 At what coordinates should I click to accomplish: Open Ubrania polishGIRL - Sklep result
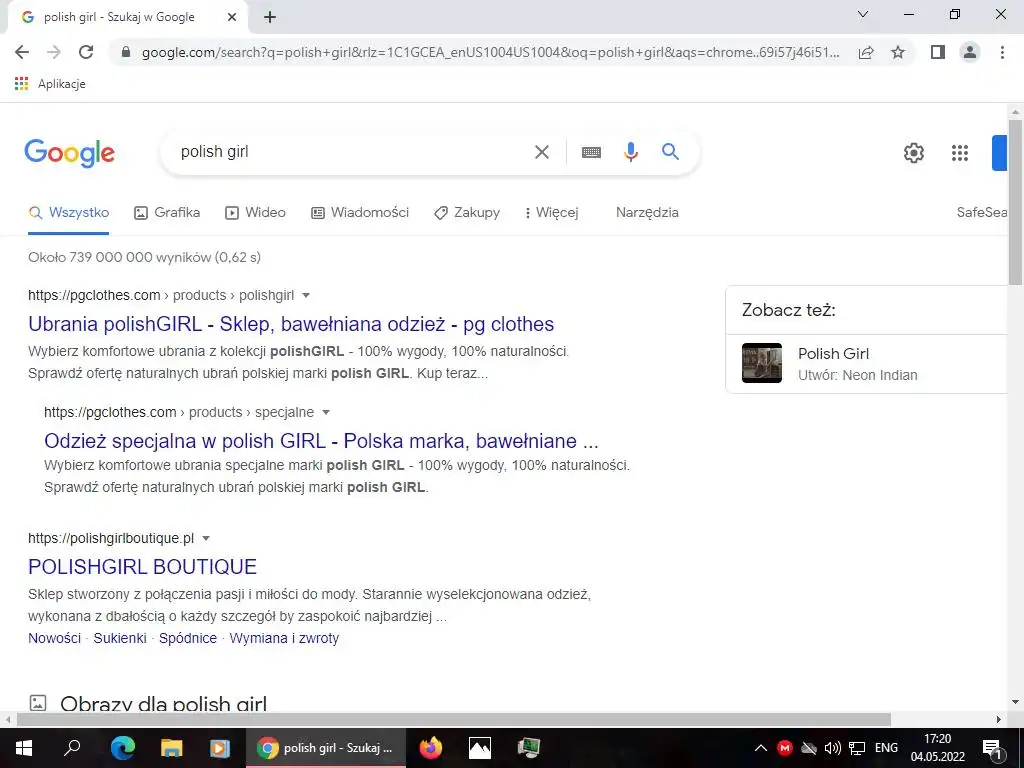pos(291,324)
